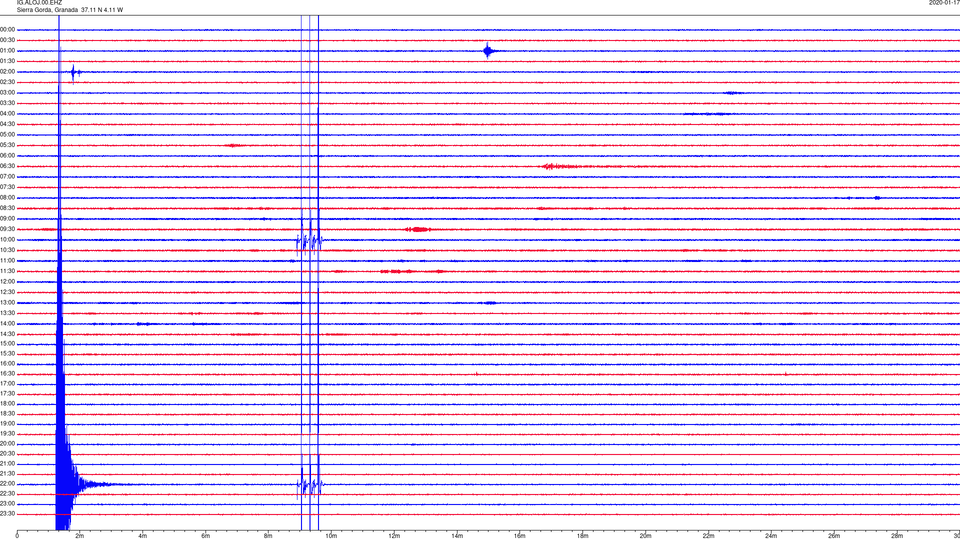
Task: Click the 4m axis tick label
Action: pos(143,536)
